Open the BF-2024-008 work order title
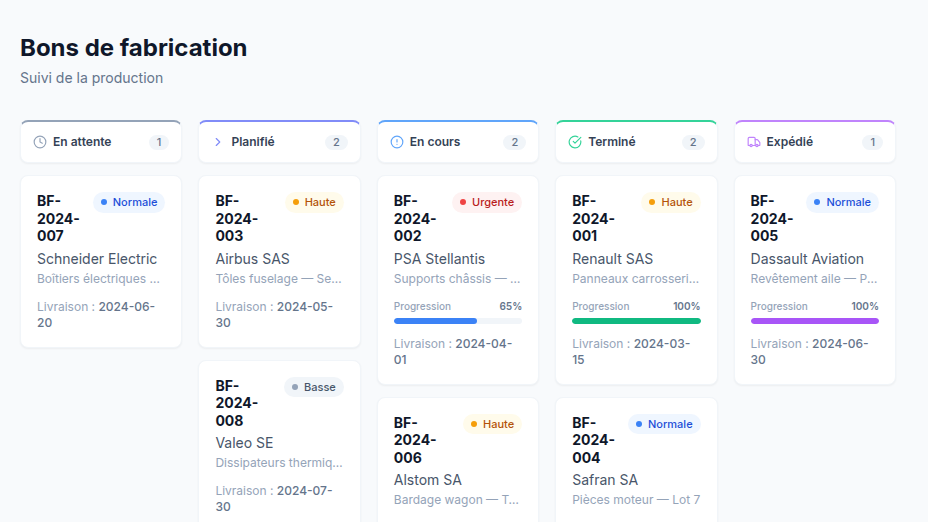The image size is (928, 522). (x=237, y=403)
